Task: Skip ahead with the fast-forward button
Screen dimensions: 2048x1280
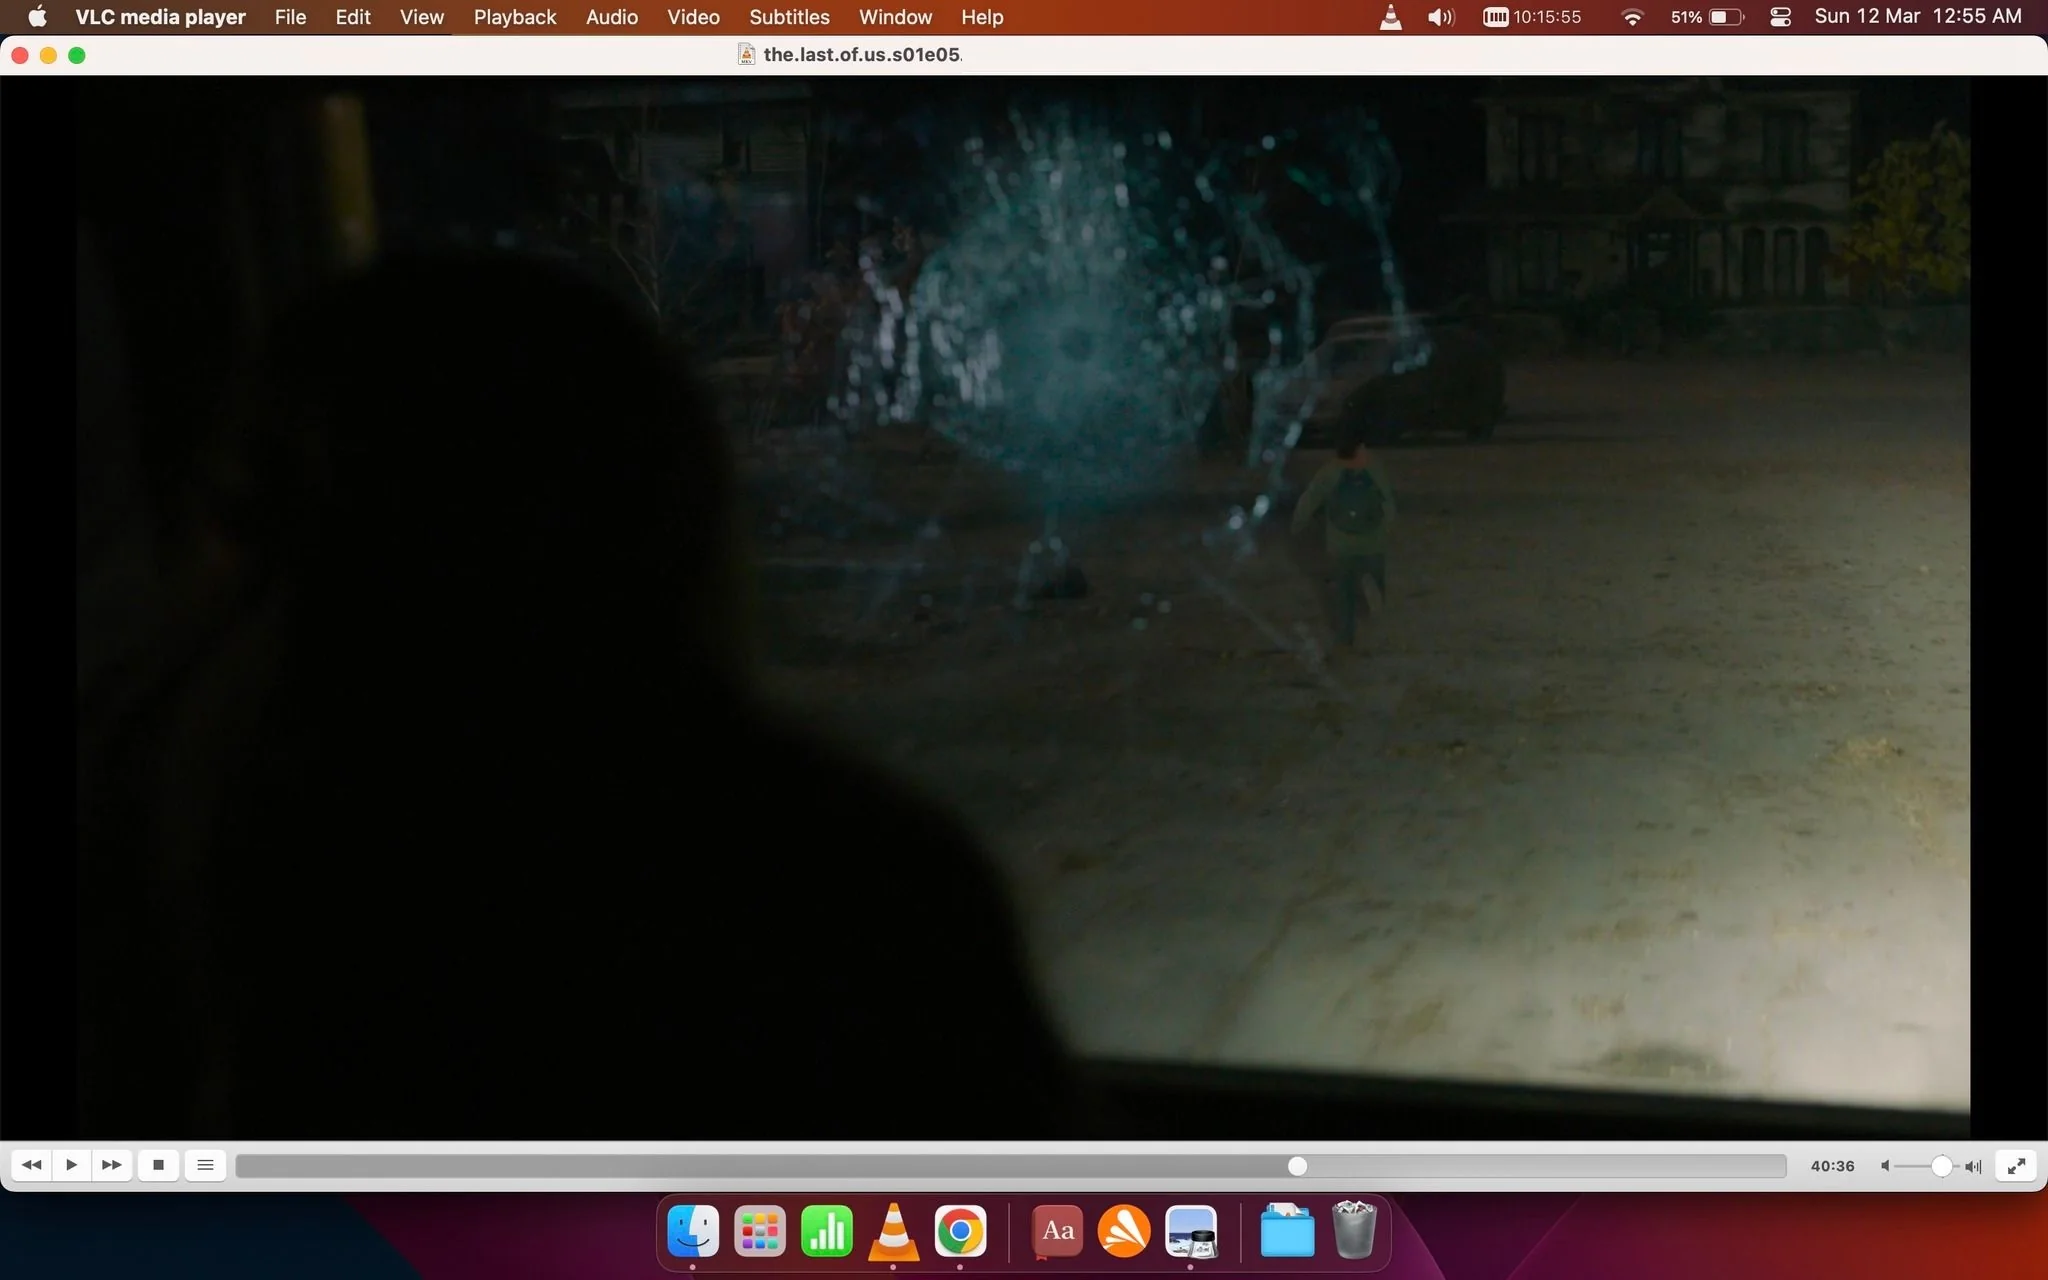Action: (112, 1165)
